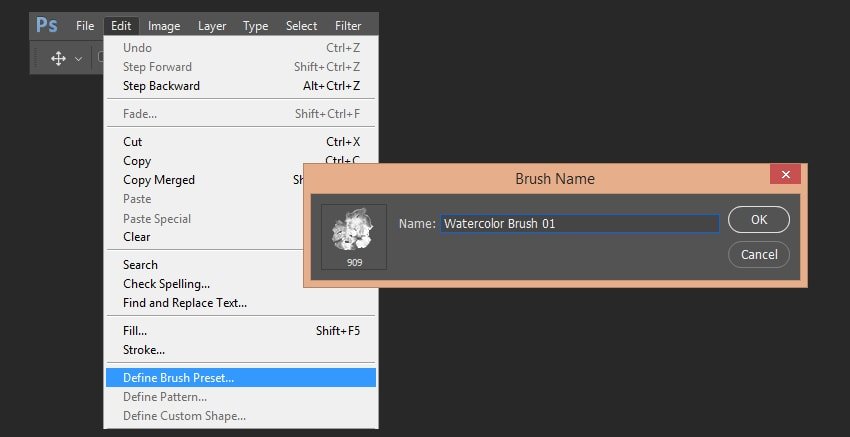Open the Type menu

256,26
